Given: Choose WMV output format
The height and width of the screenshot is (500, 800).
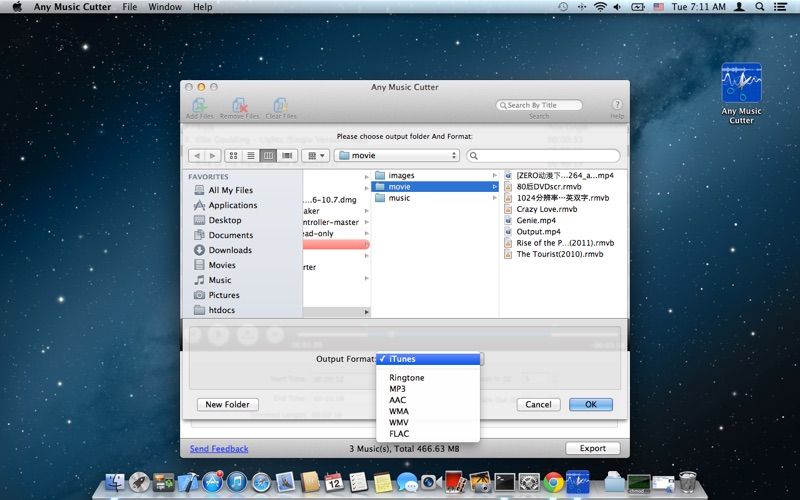Looking at the screenshot, I should [428, 422].
